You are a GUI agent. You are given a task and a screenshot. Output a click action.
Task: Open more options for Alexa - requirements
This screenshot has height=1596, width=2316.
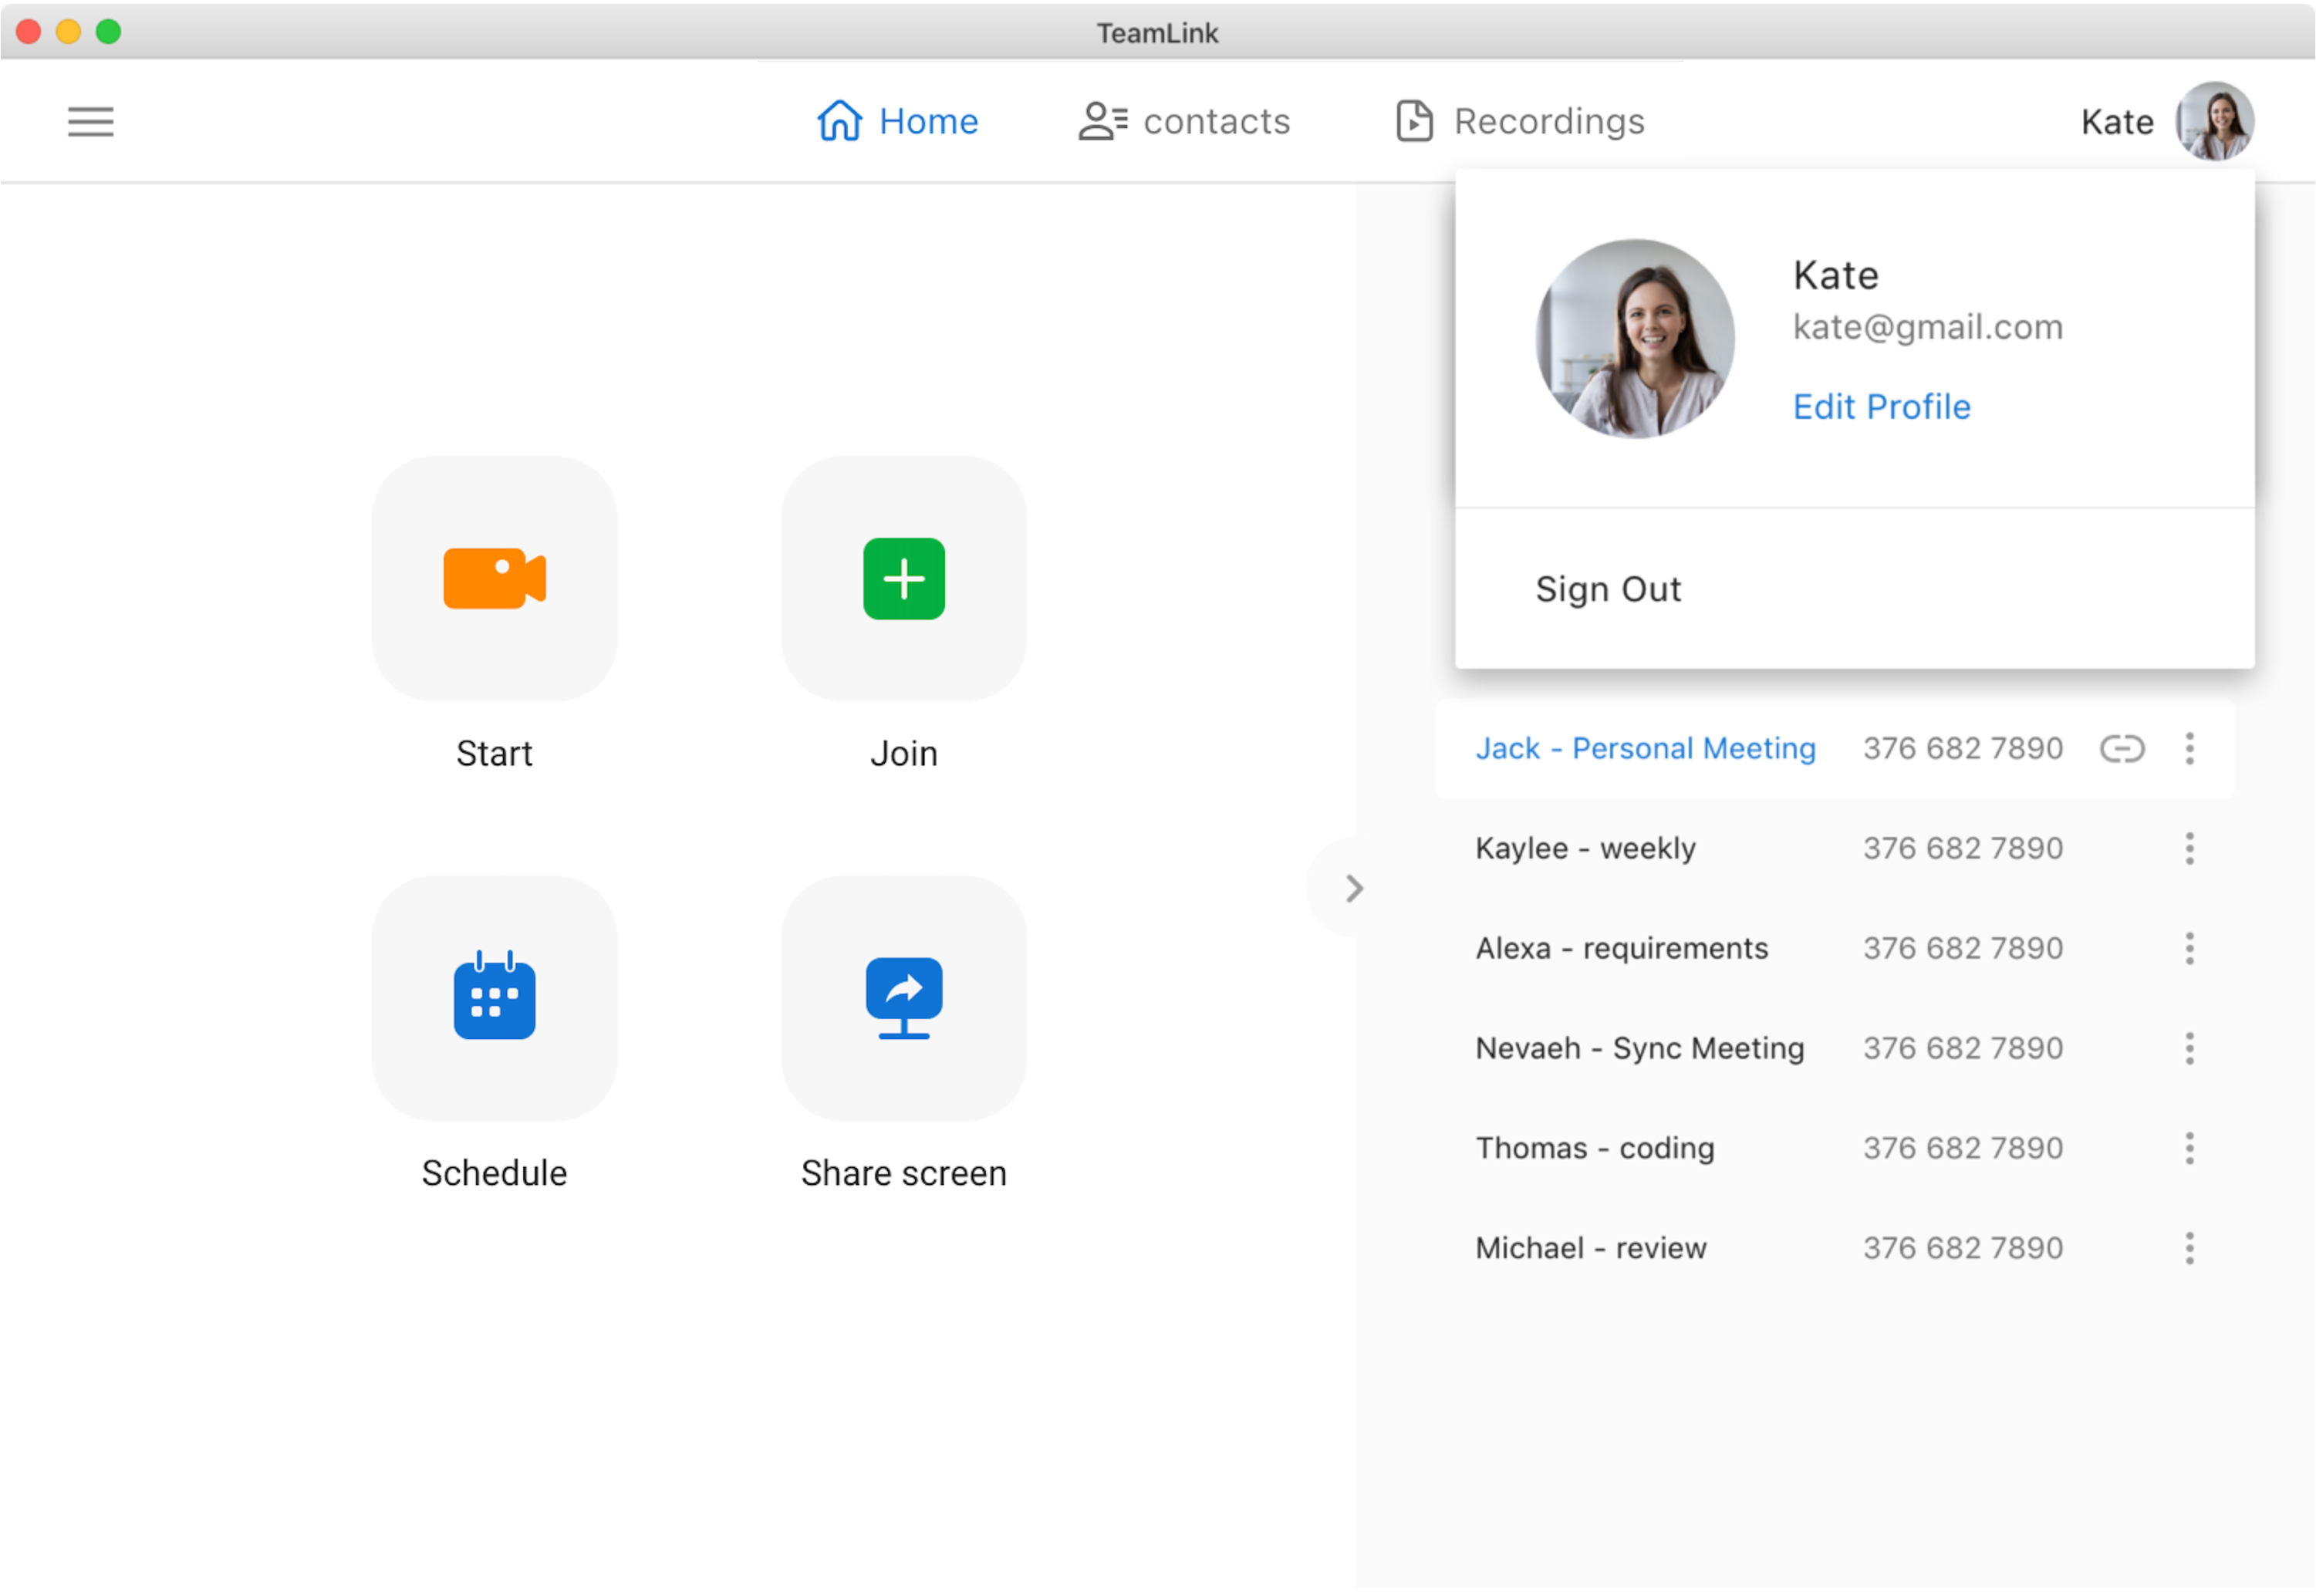[x=2189, y=948]
